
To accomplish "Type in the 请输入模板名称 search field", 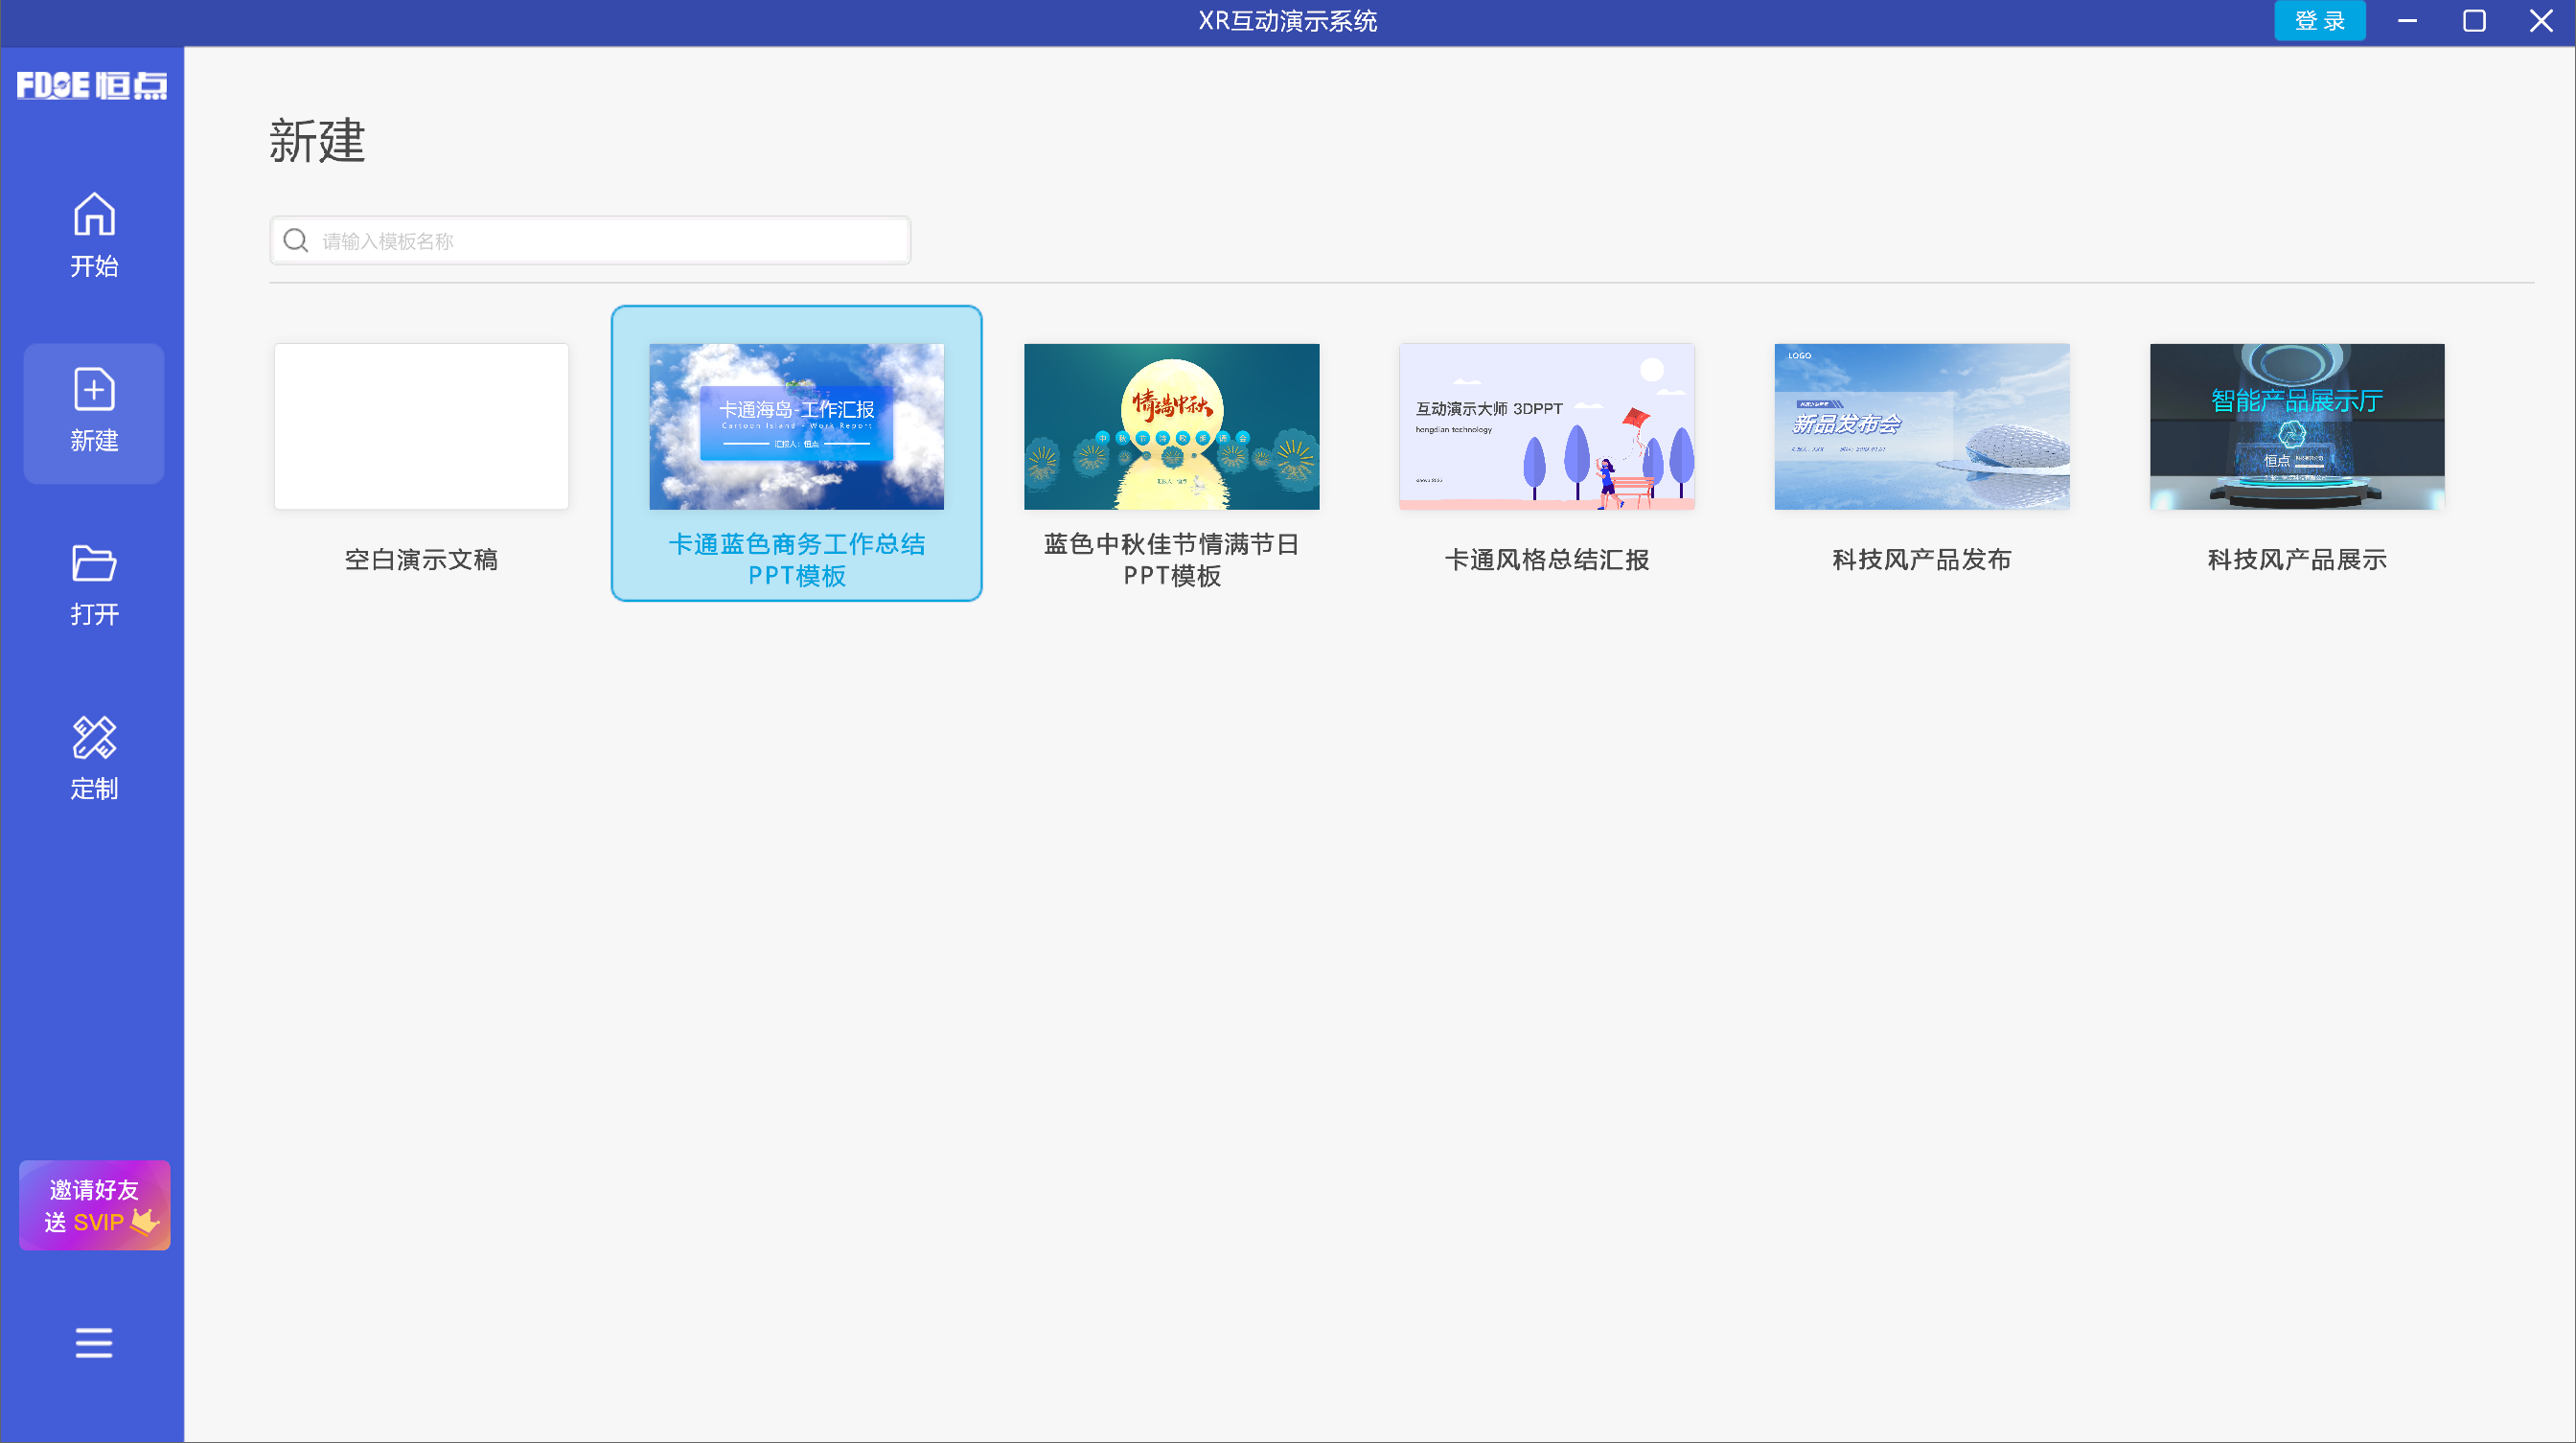I will coord(610,241).
